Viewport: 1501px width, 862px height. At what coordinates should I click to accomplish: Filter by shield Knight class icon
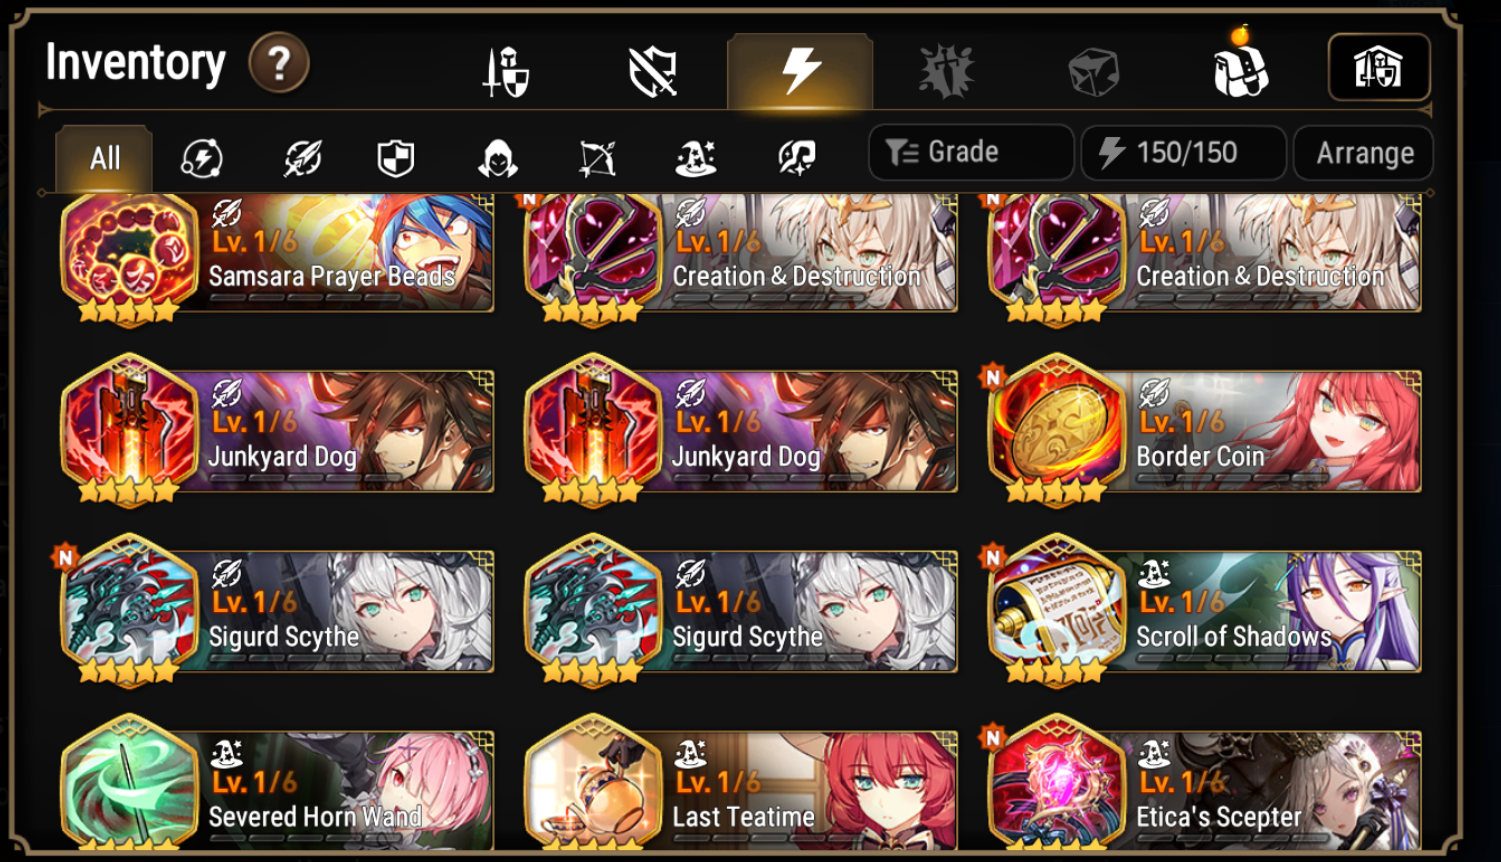pos(396,158)
